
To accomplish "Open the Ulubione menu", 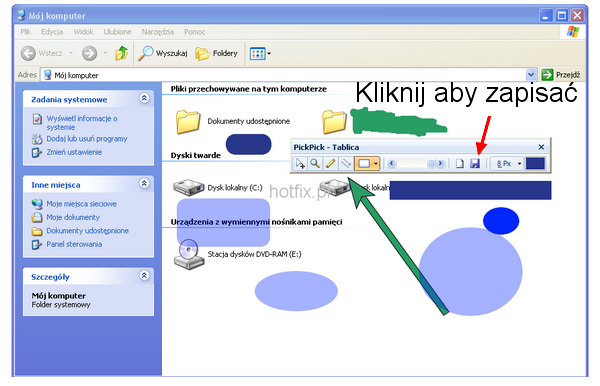I will (x=117, y=32).
